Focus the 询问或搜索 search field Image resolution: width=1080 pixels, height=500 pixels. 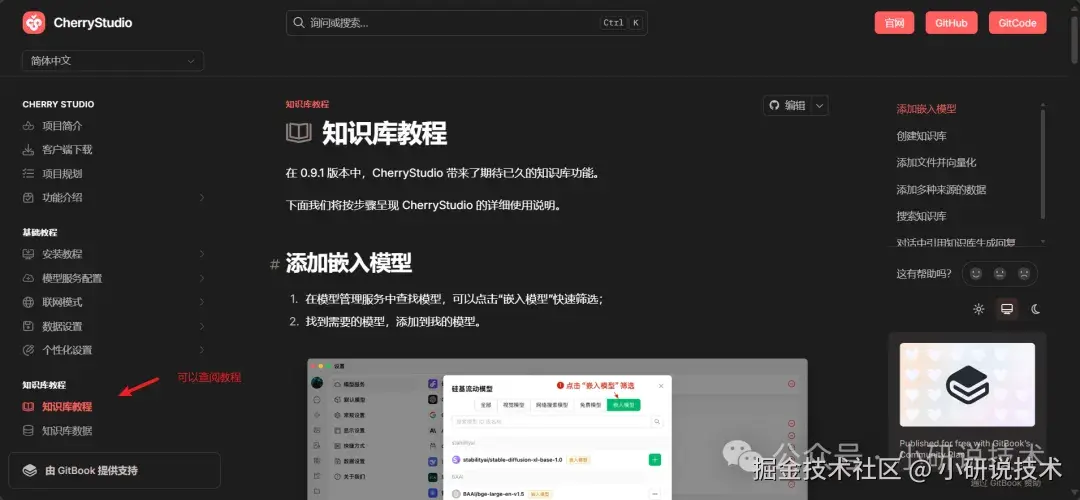click(x=466, y=23)
